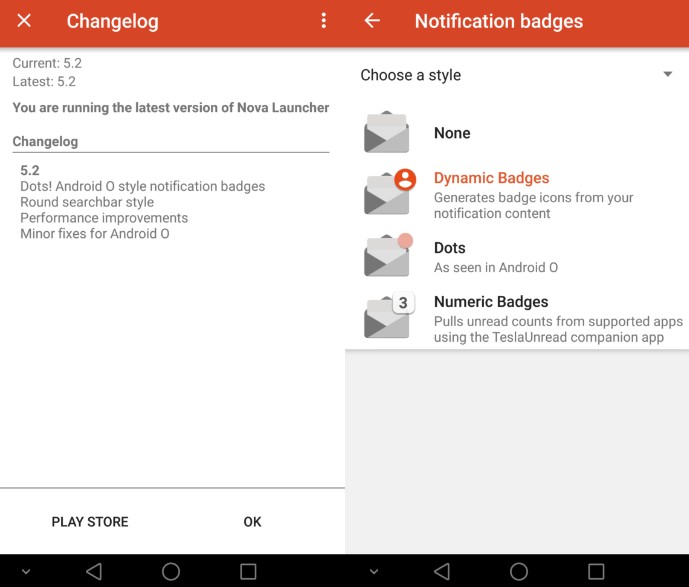Confirm the changelog with OK
The height and width of the screenshot is (587, 689).
pos(252,522)
